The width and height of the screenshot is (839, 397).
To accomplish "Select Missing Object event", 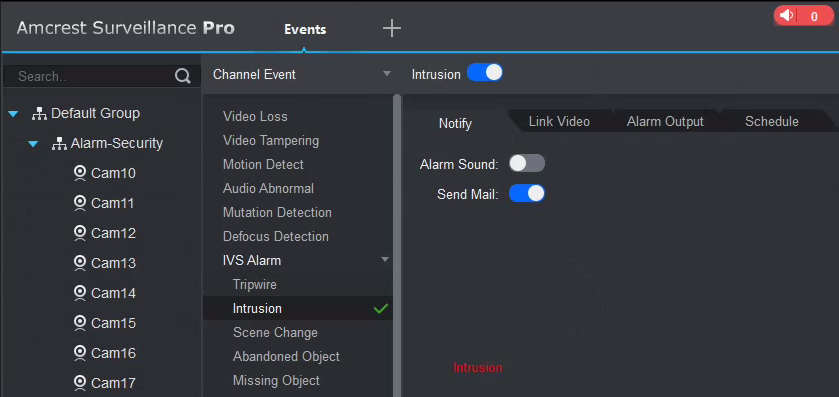I will 276,380.
